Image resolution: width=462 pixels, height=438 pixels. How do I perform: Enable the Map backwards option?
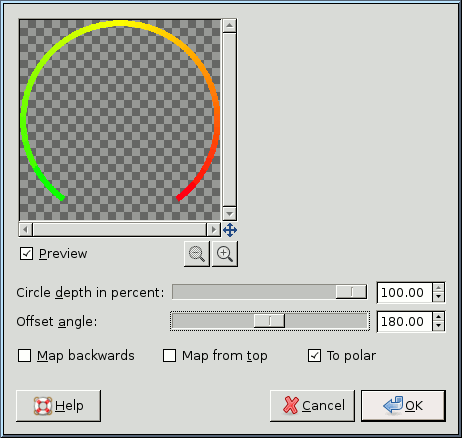click(25, 356)
